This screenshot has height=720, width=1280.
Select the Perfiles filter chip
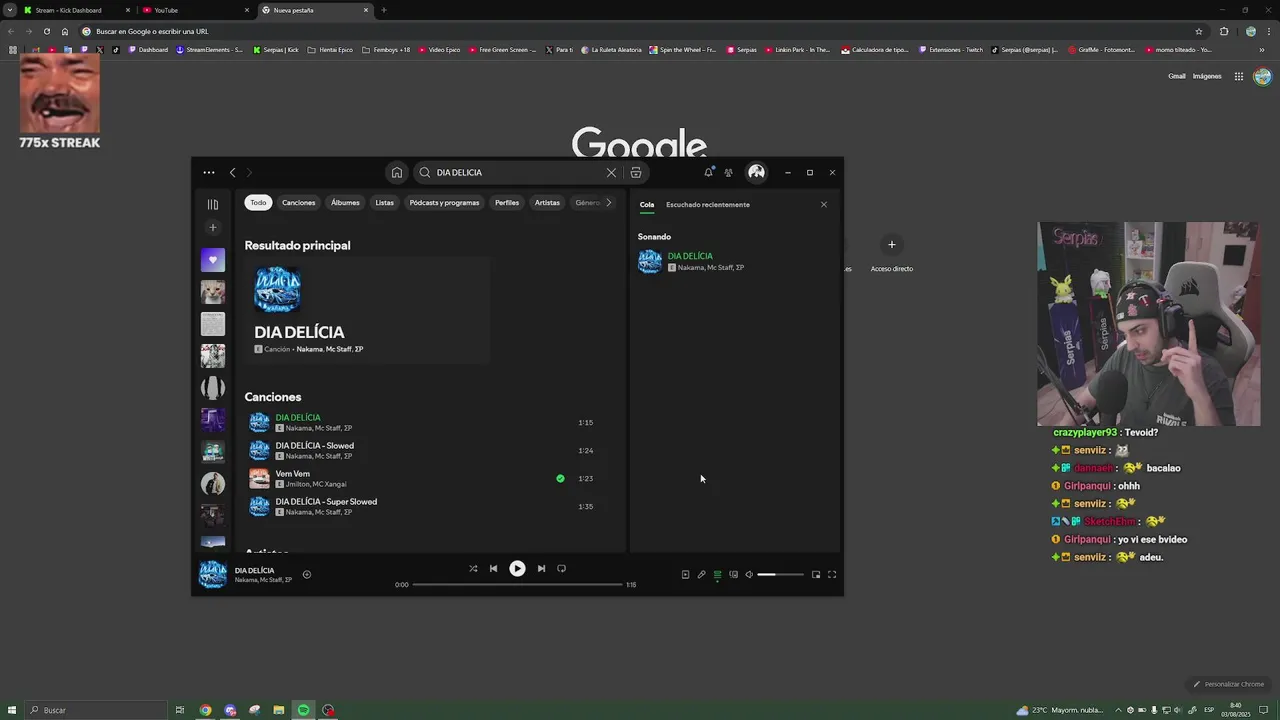click(x=507, y=202)
